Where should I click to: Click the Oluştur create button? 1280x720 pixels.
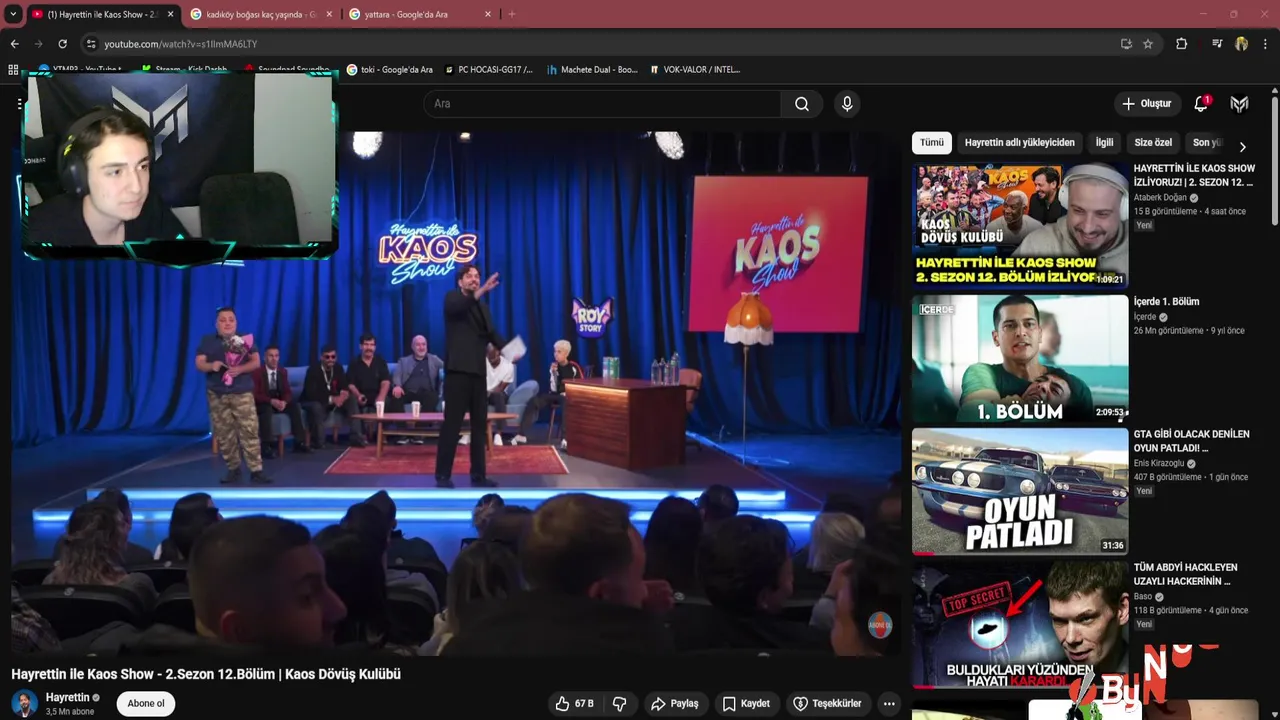[x=1146, y=104]
